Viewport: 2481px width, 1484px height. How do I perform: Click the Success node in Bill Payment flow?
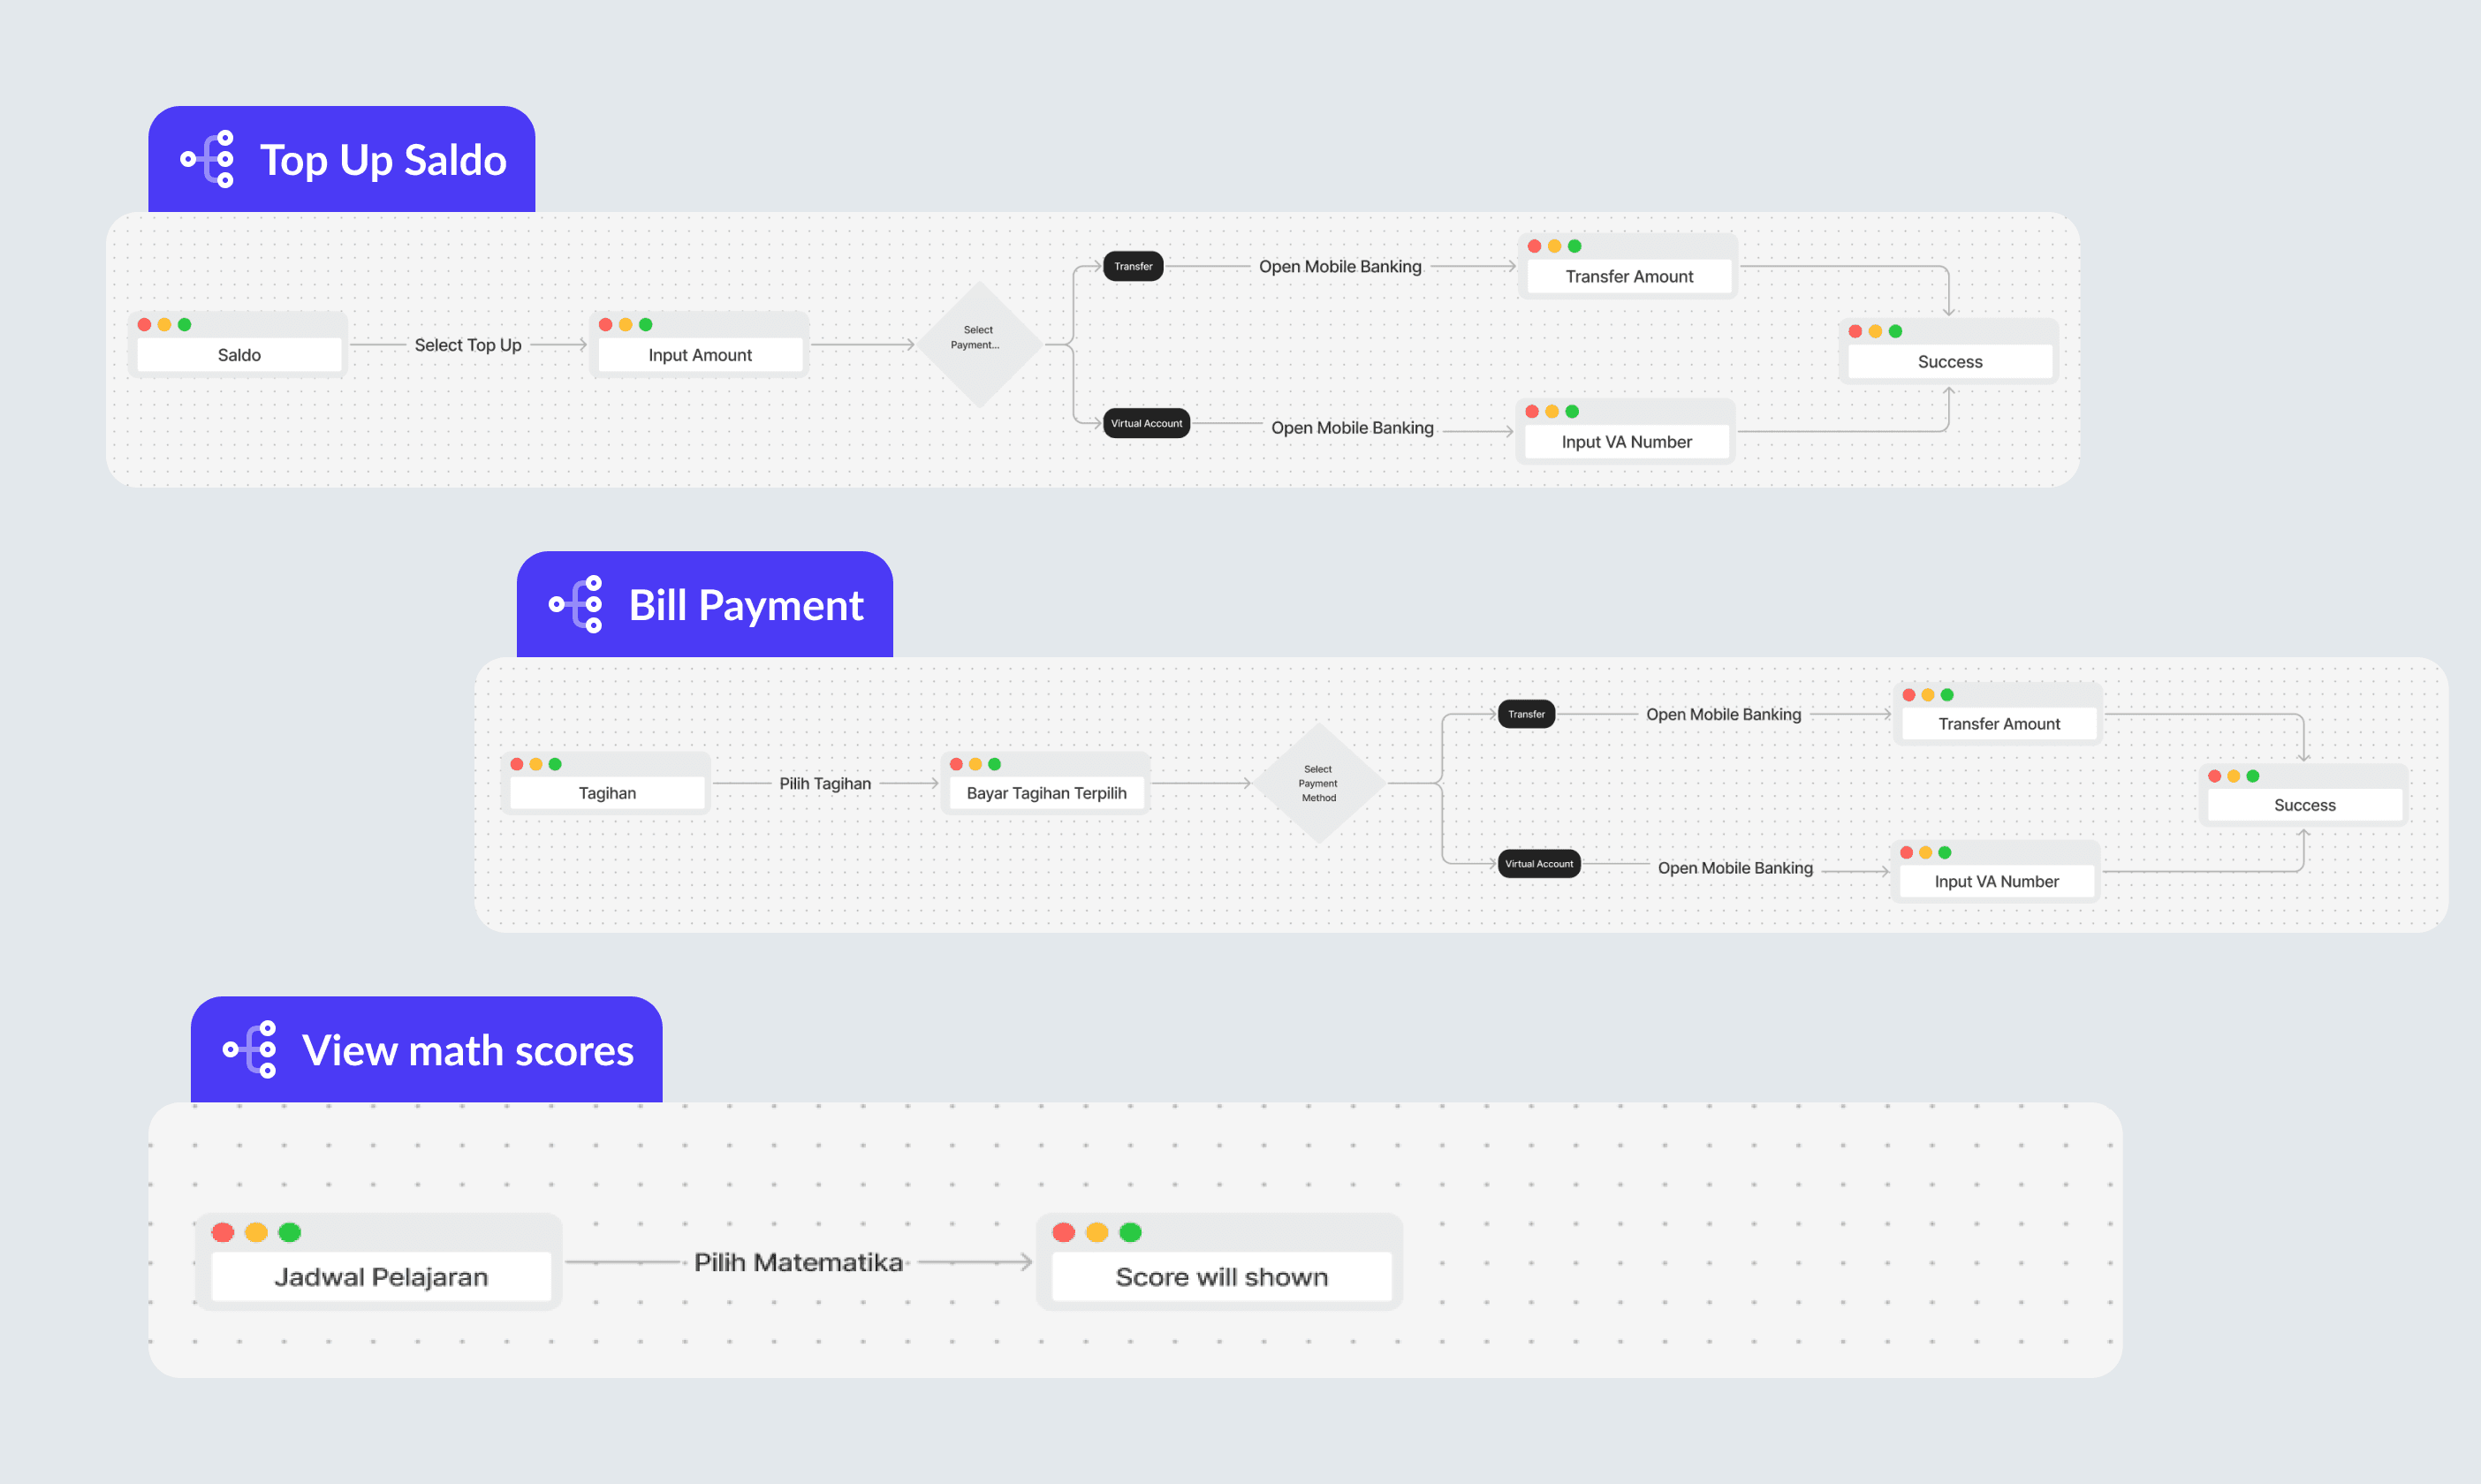(x=2304, y=805)
